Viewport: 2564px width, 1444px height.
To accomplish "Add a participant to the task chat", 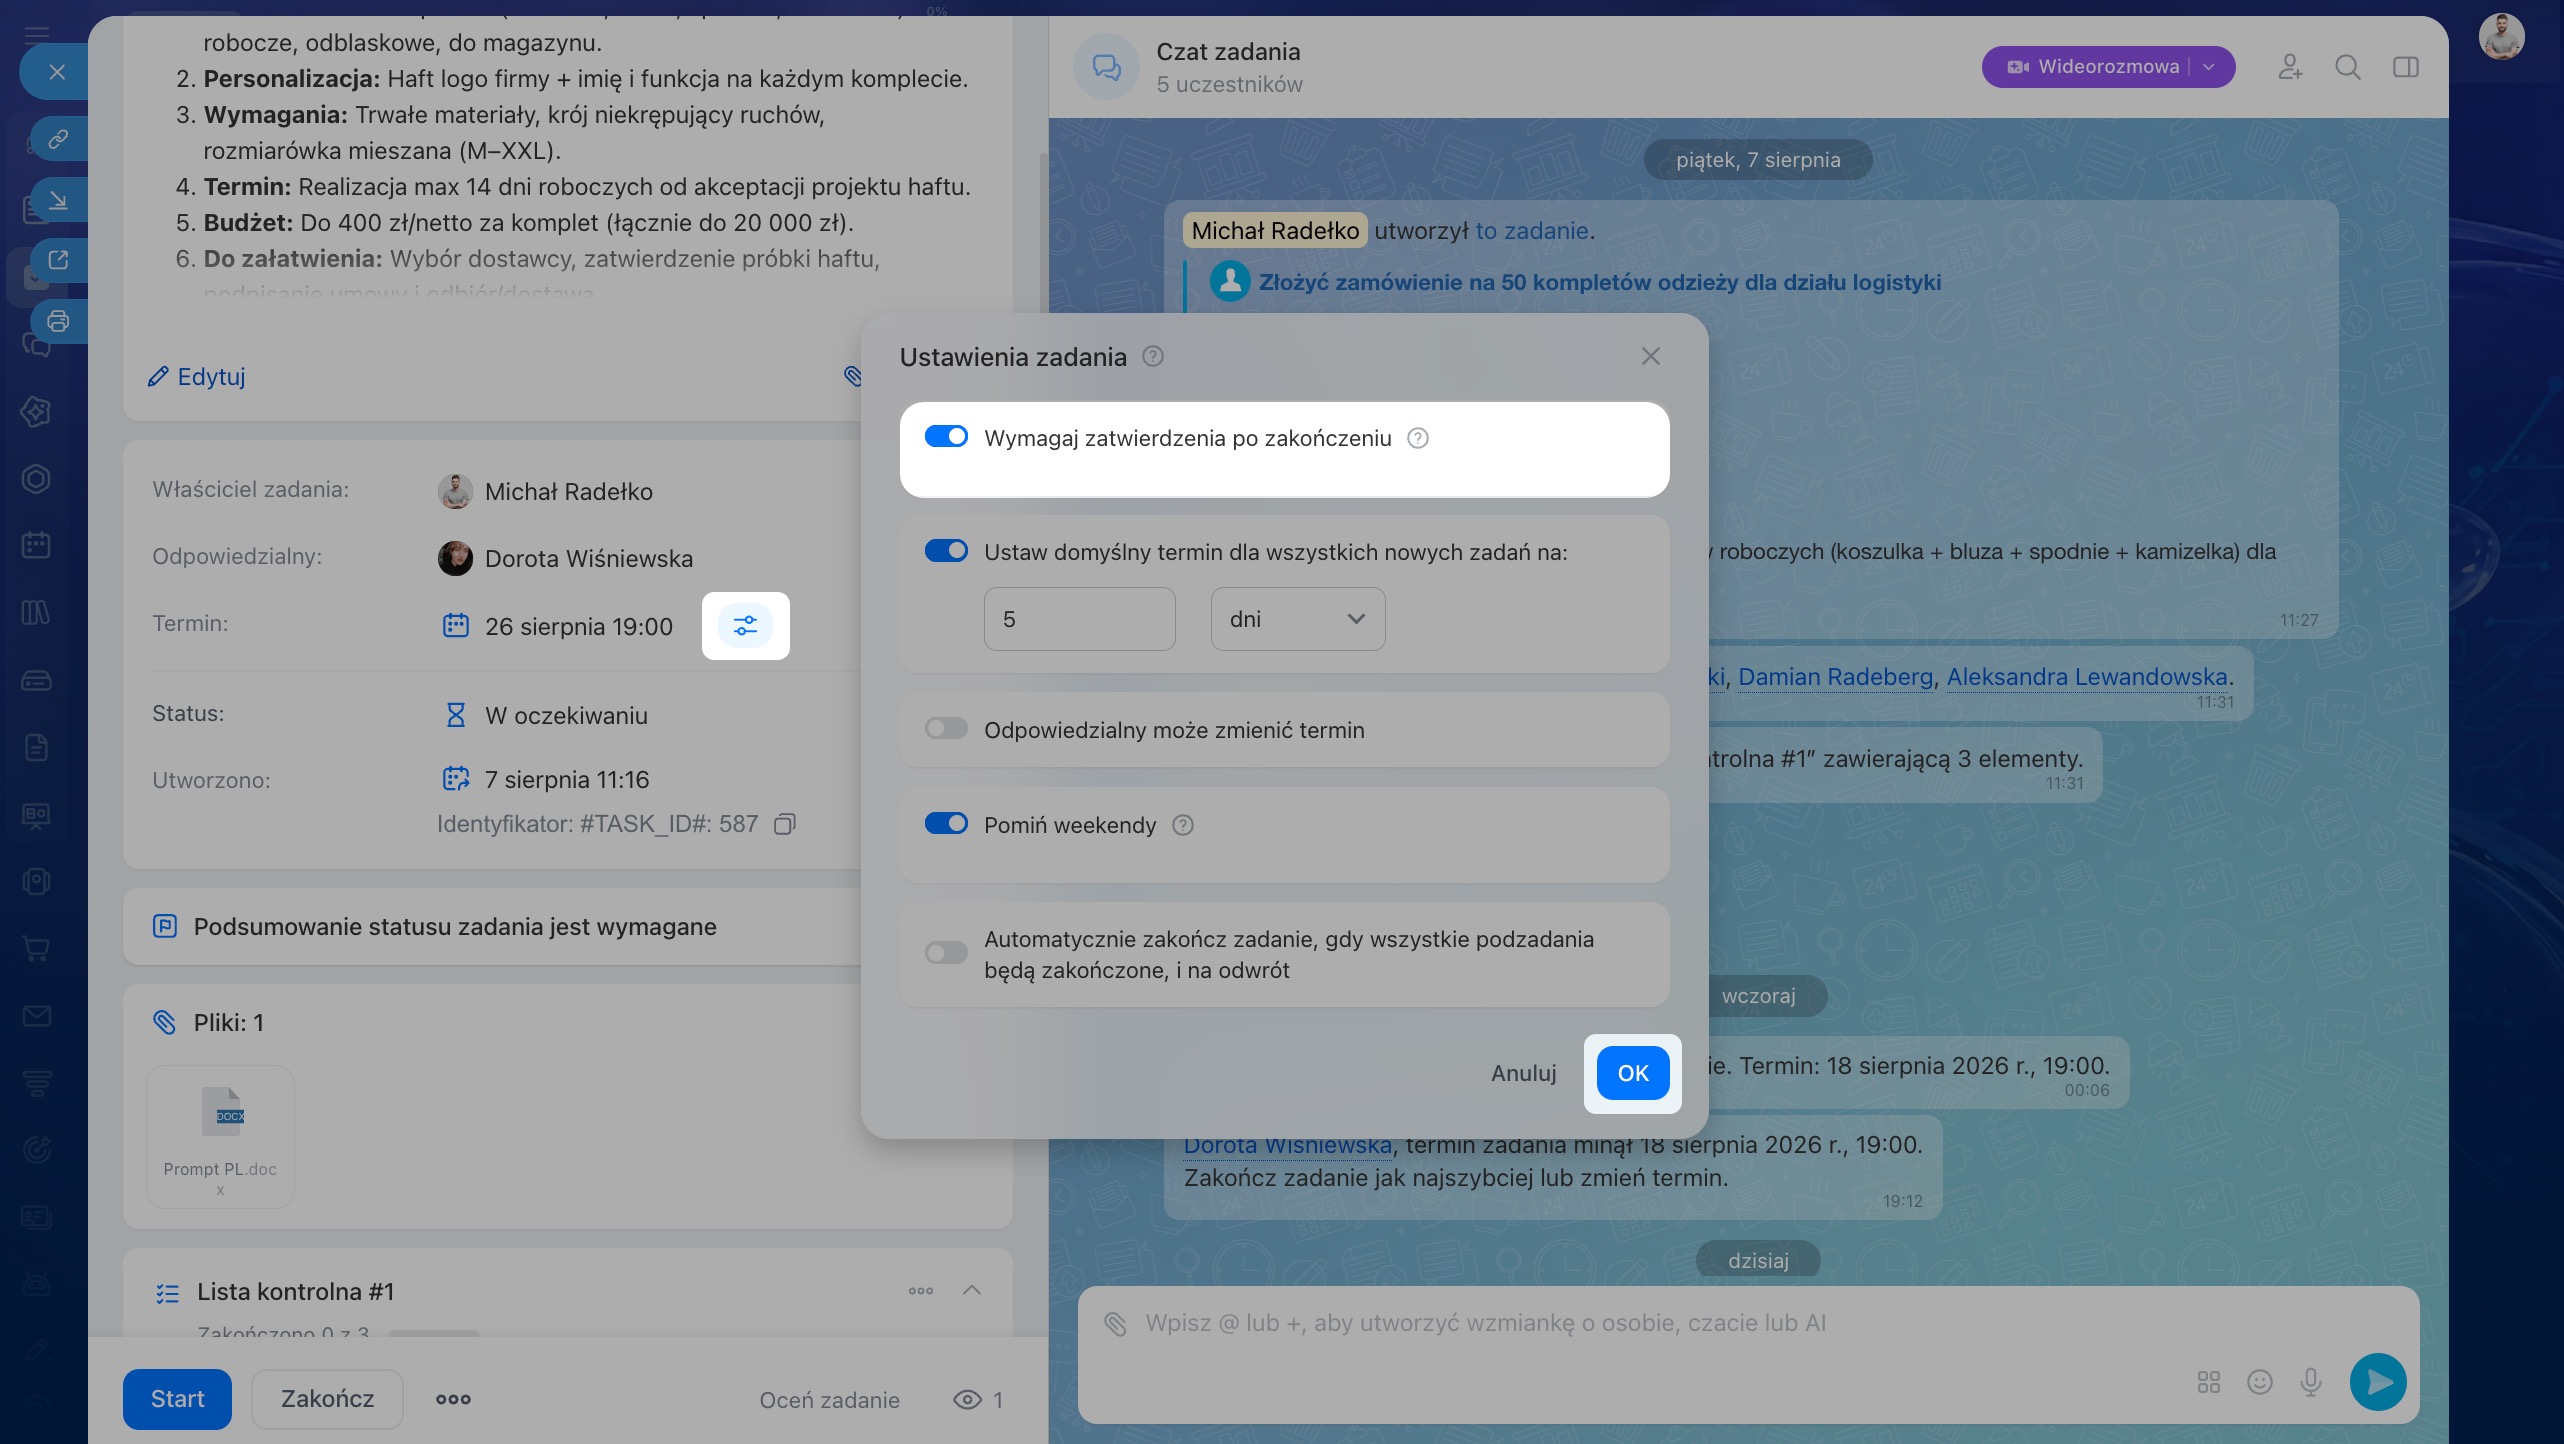I will click(2290, 67).
